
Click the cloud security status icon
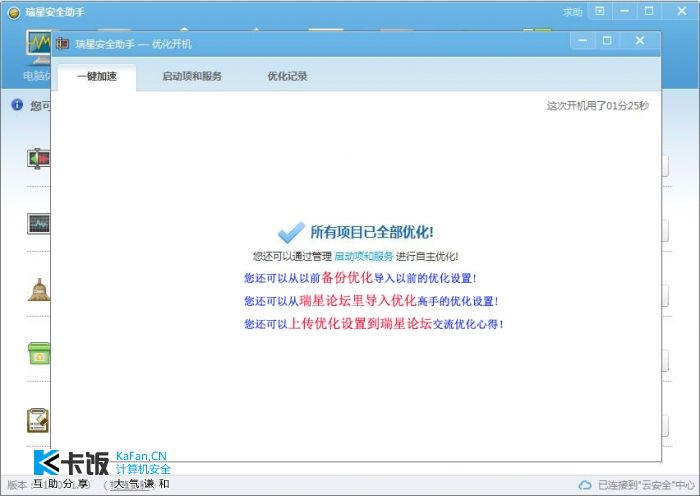[585, 485]
